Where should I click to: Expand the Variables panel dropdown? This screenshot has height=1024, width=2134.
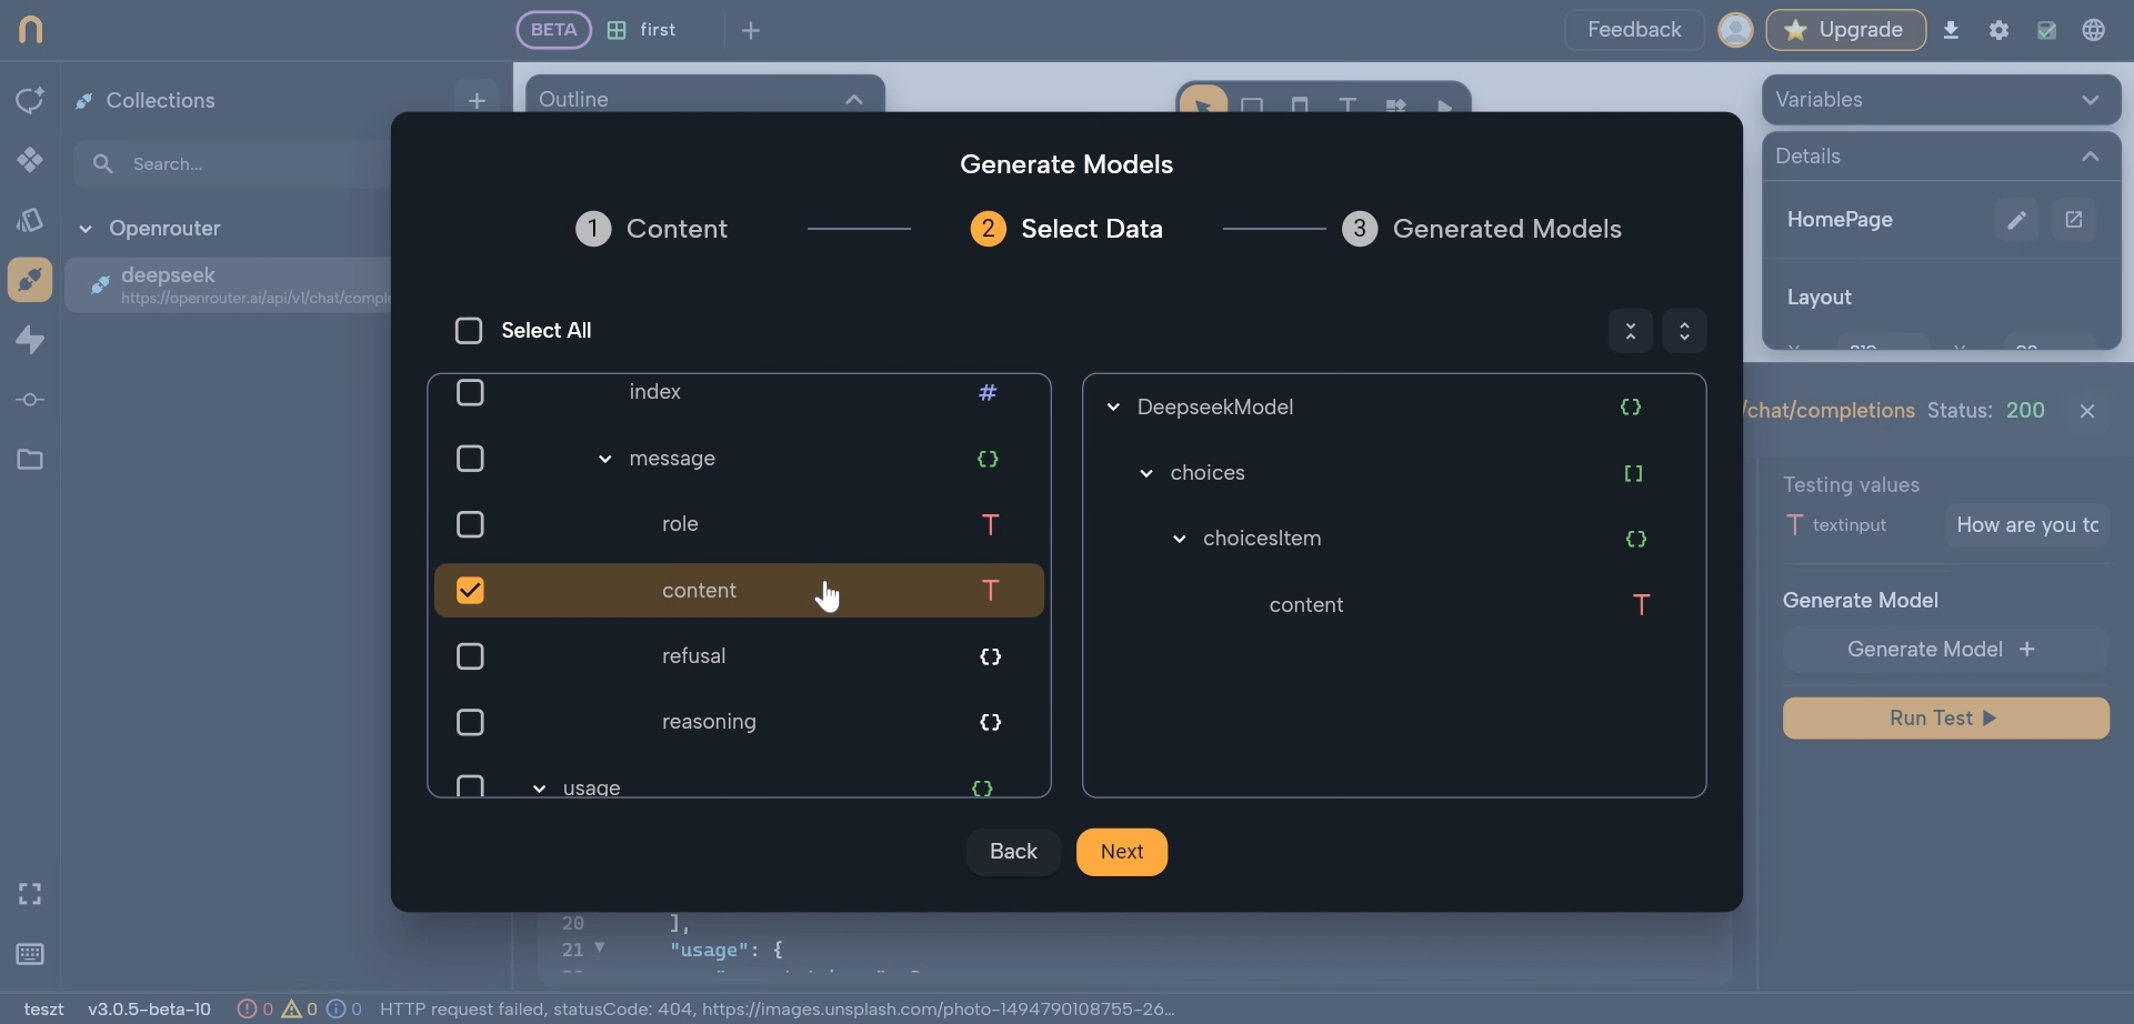[2089, 100]
